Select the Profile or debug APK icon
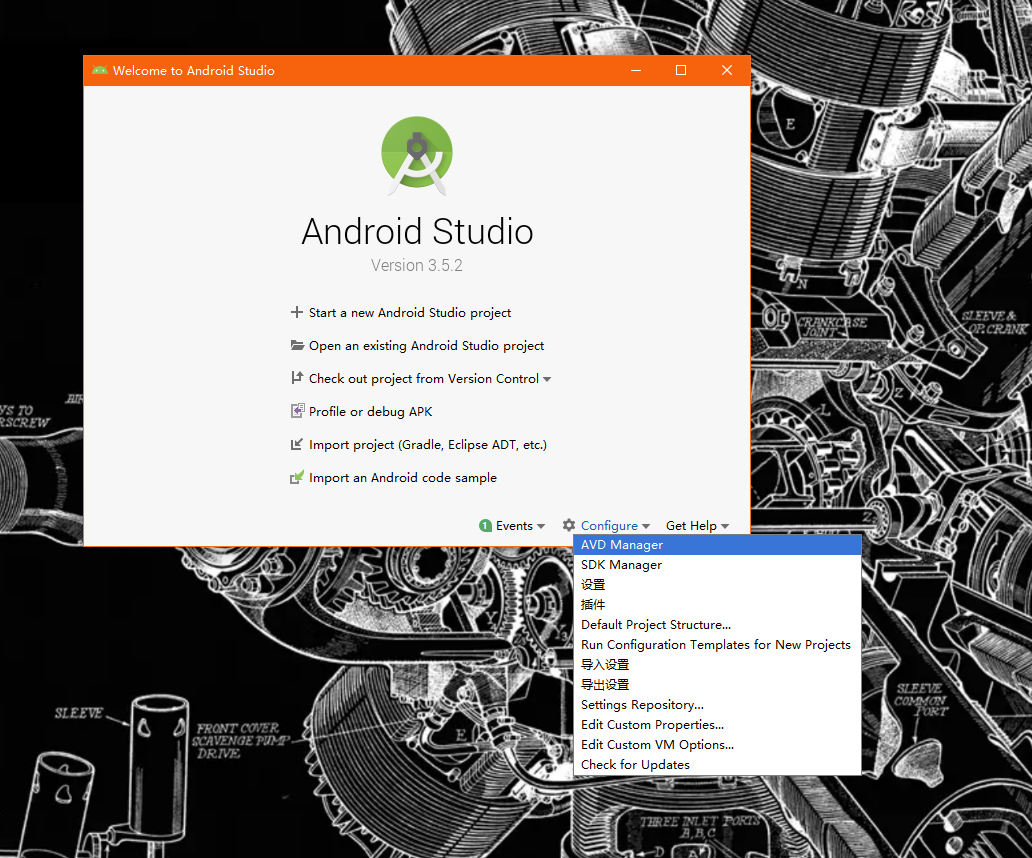The image size is (1032, 858). point(297,411)
